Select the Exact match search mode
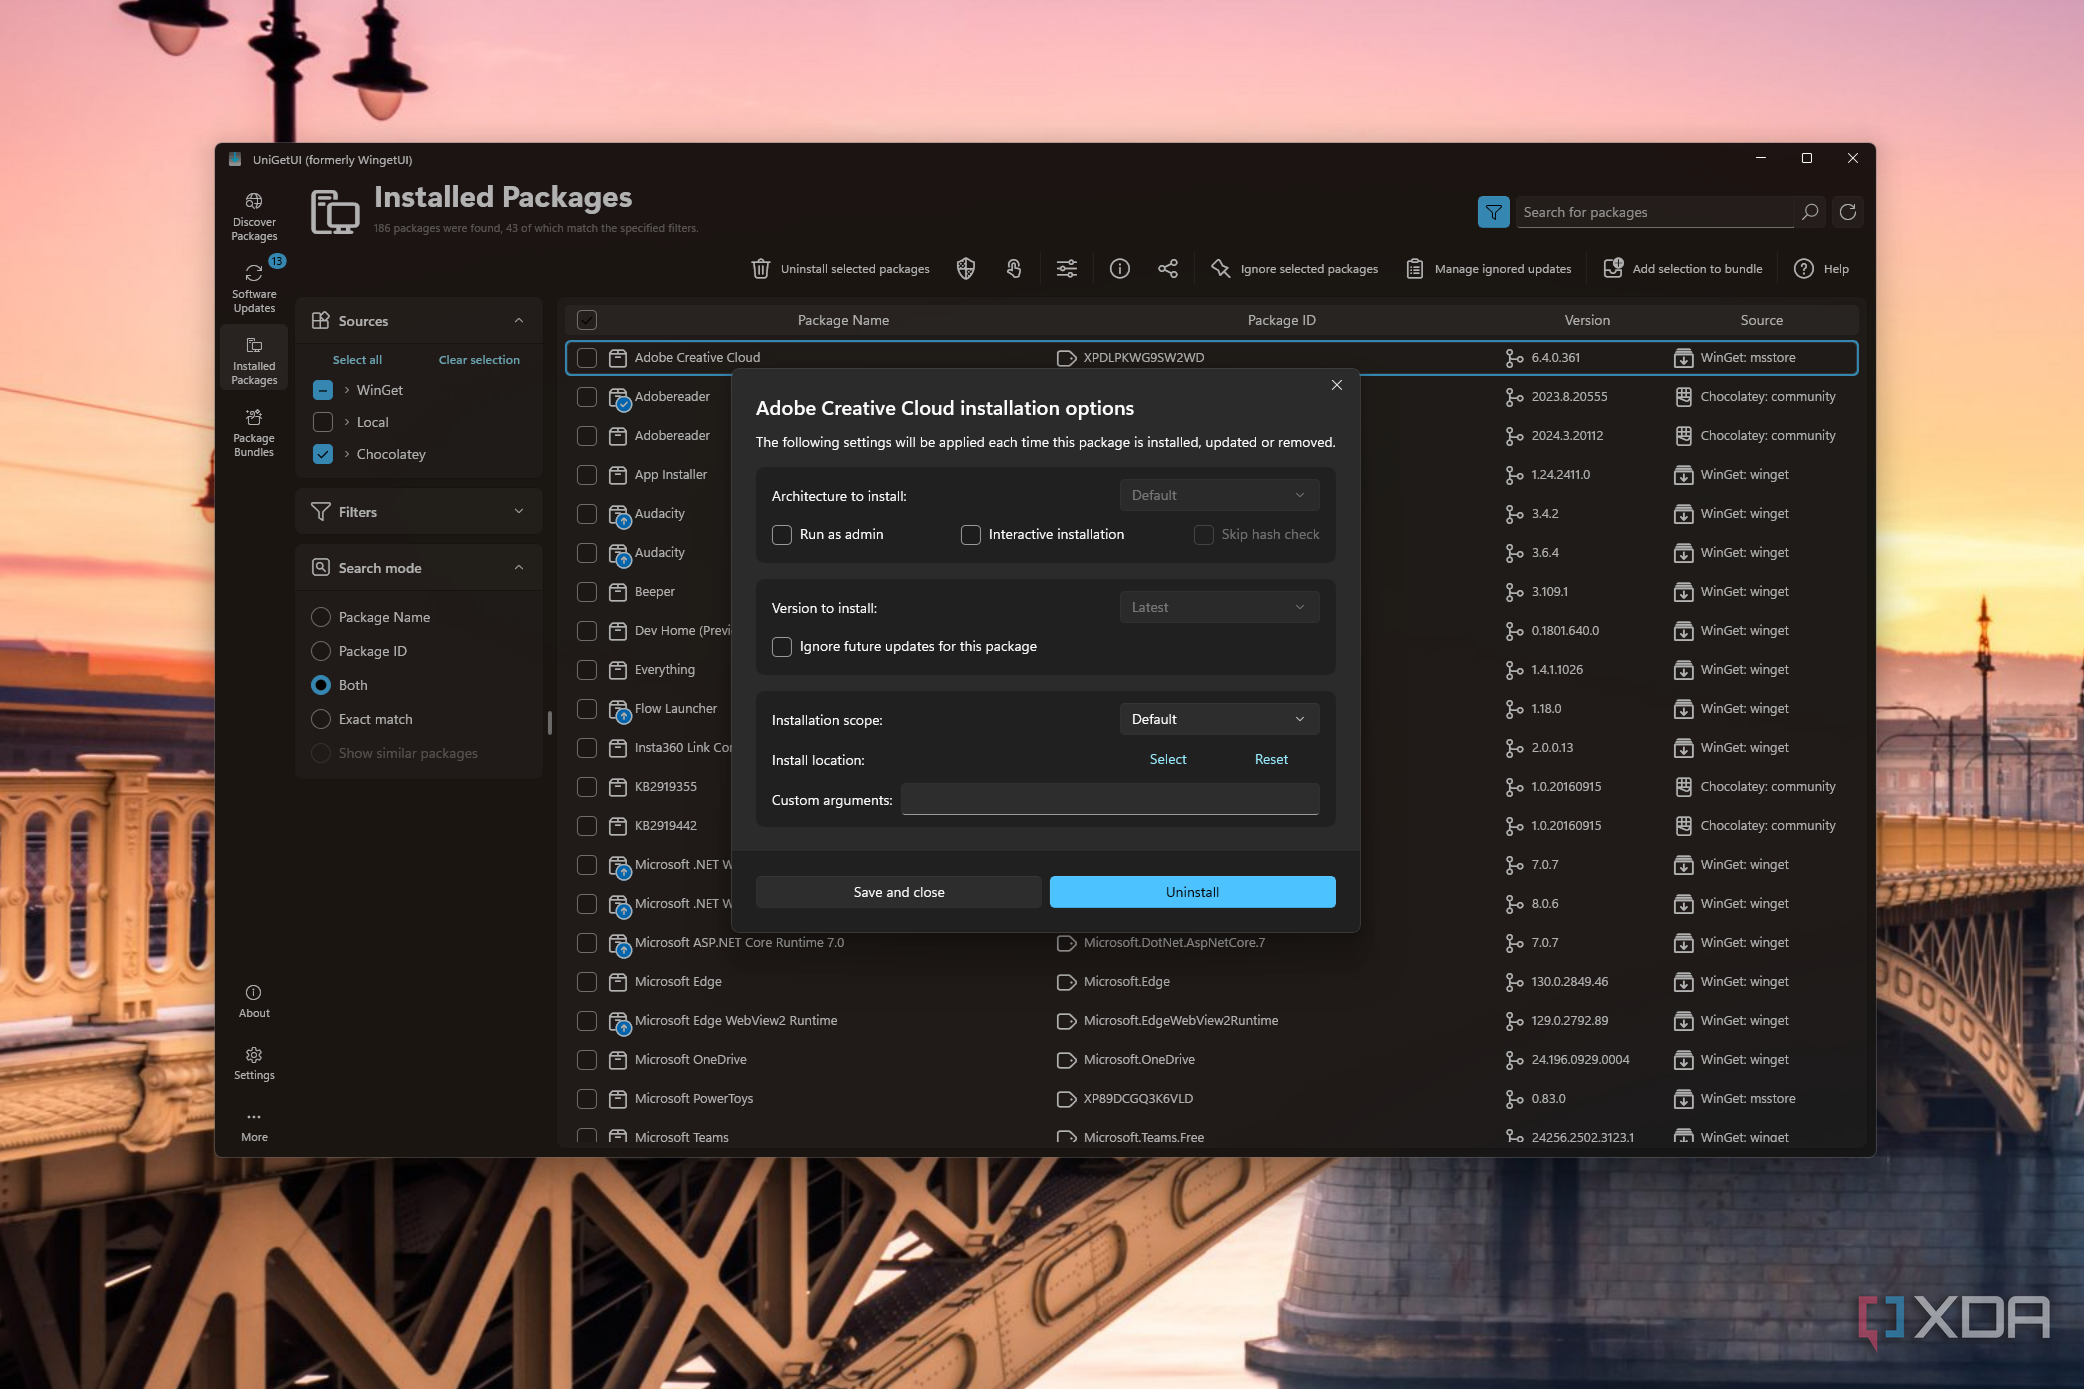Image resolution: width=2084 pixels, height=1389 pixels. click(x=321, y=719)
